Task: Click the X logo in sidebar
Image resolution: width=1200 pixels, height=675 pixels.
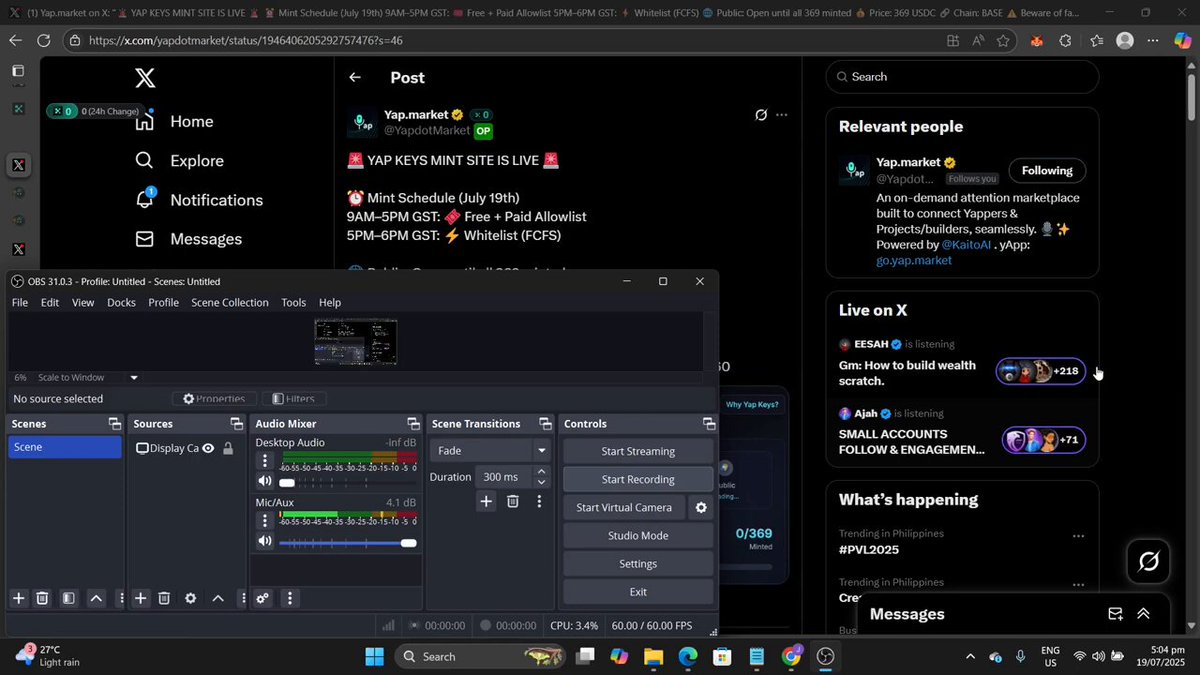Action: click(145, 77)
